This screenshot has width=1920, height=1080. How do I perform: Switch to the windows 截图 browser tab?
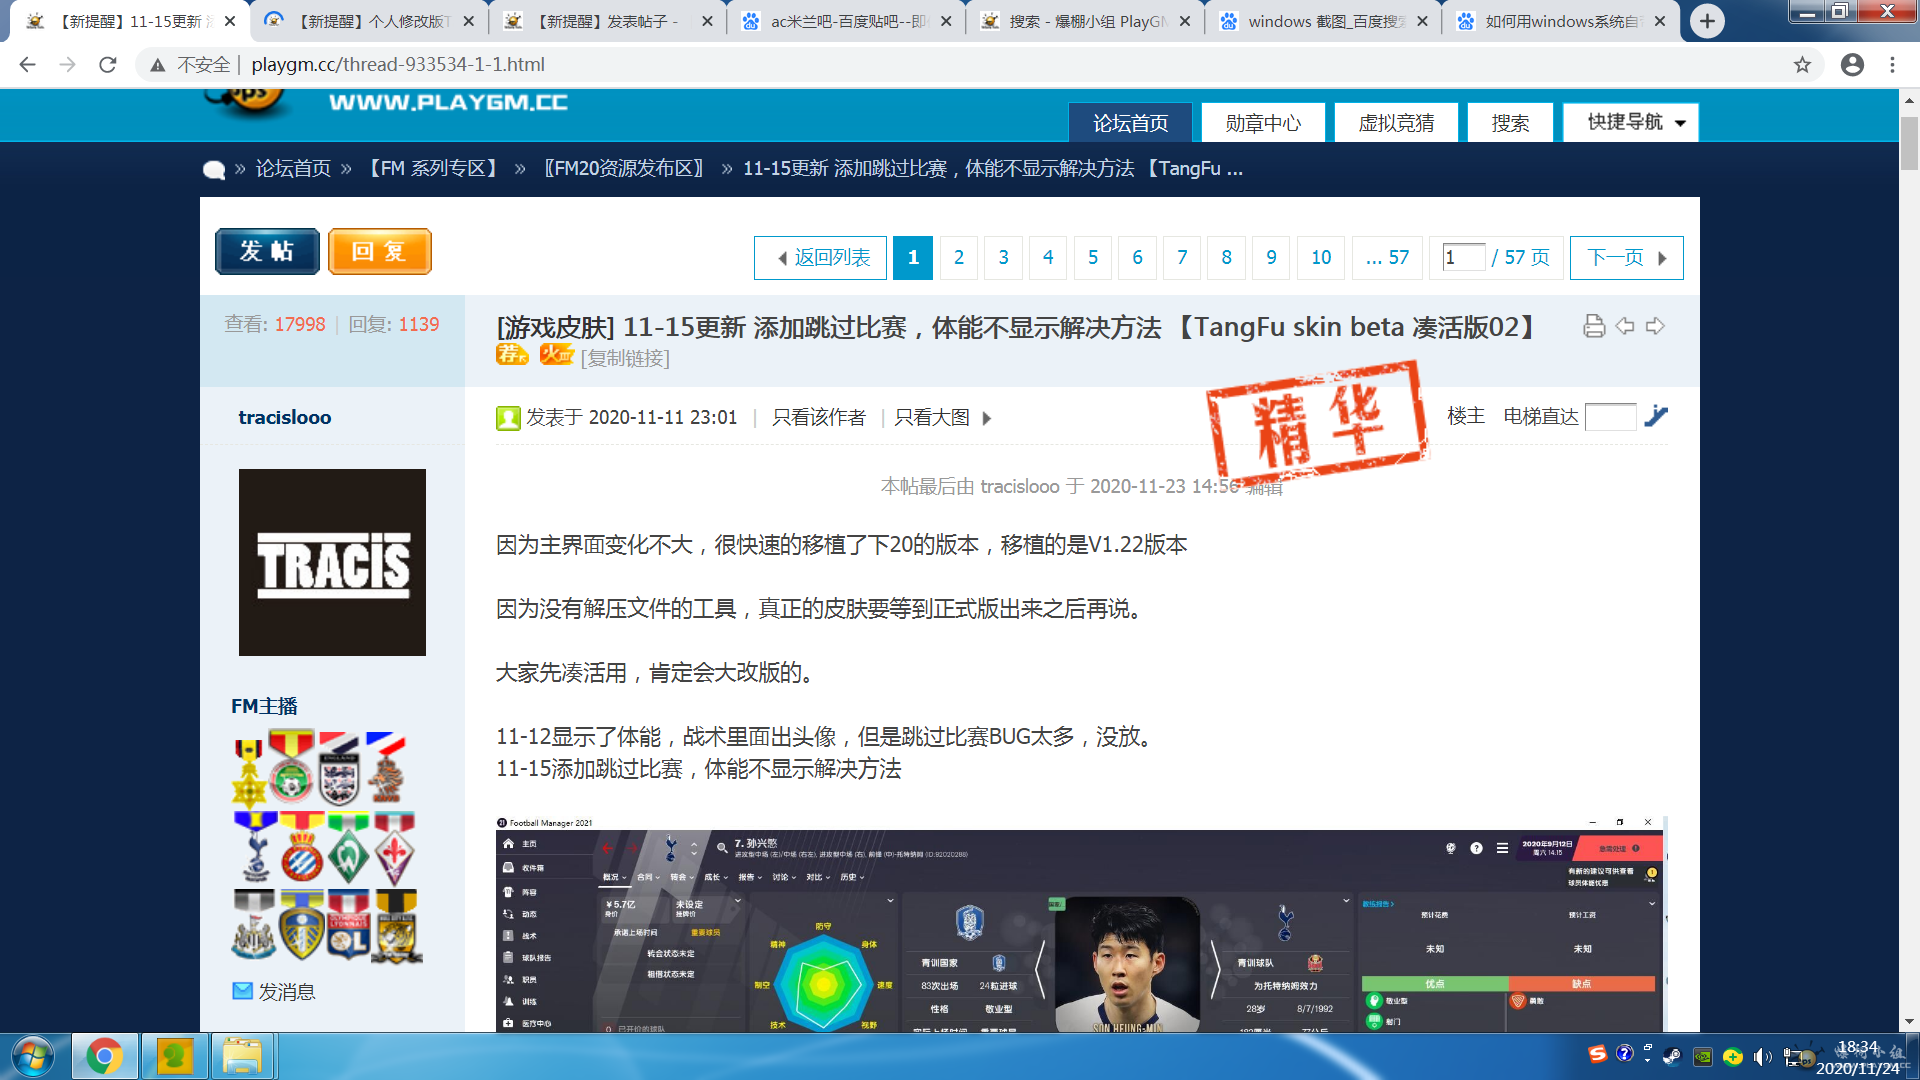pyautogui.click(x=1323, y=21)
